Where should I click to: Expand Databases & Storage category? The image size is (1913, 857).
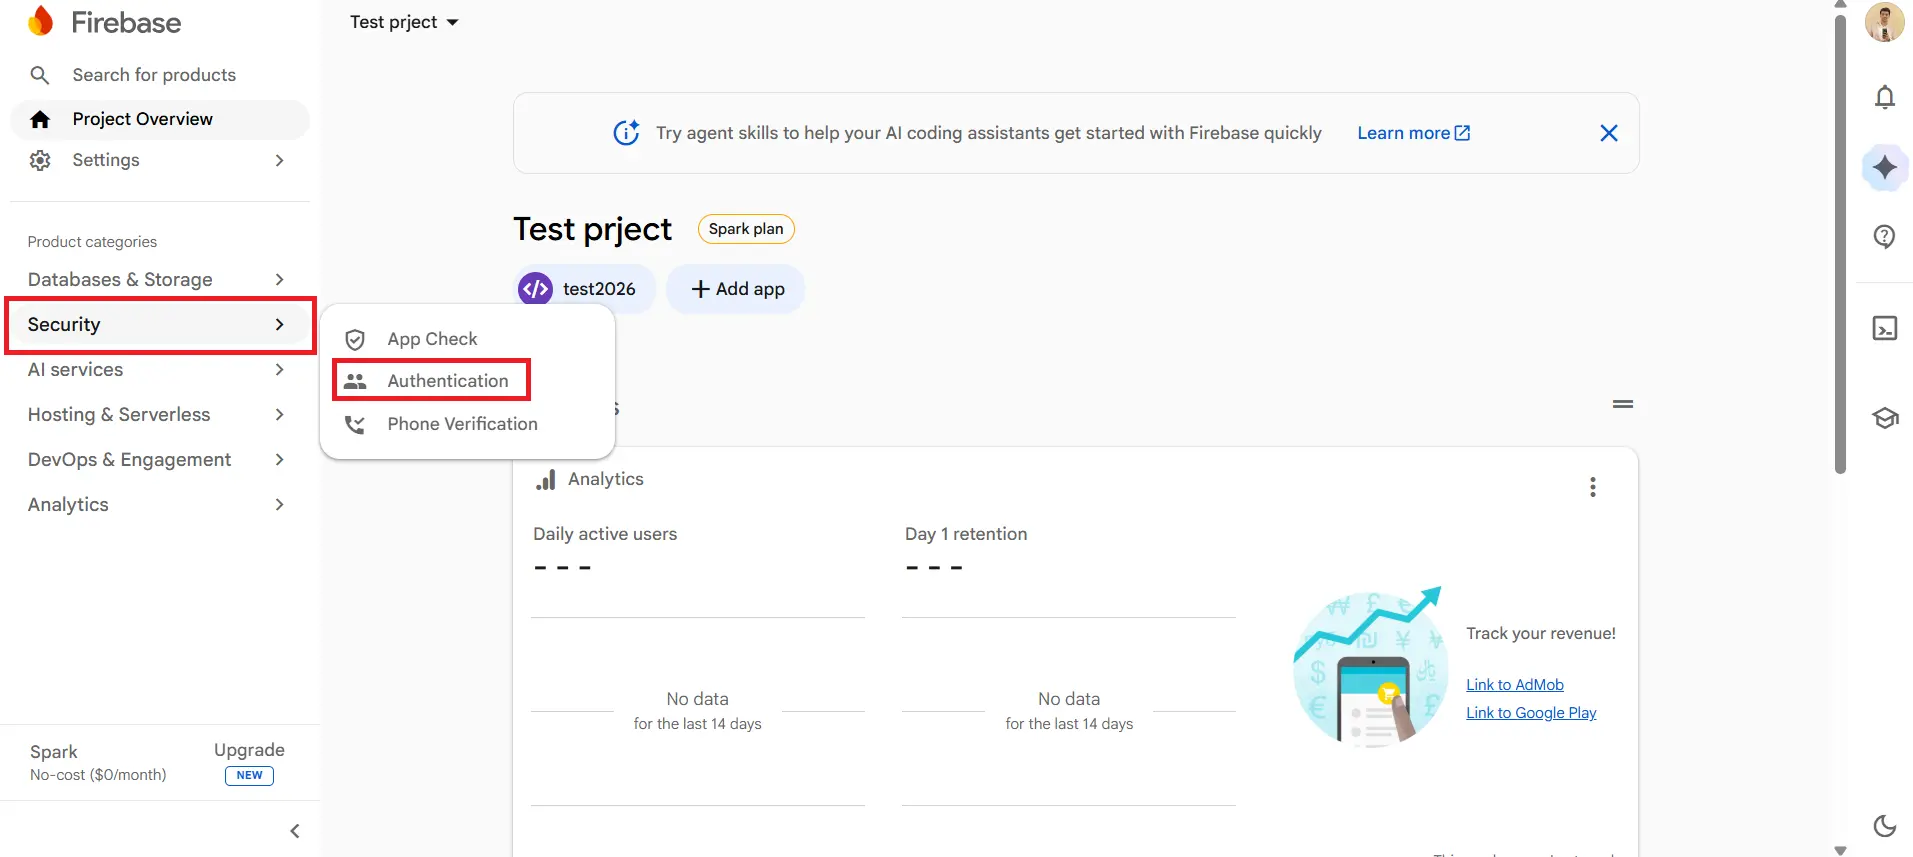pos(160,279)
